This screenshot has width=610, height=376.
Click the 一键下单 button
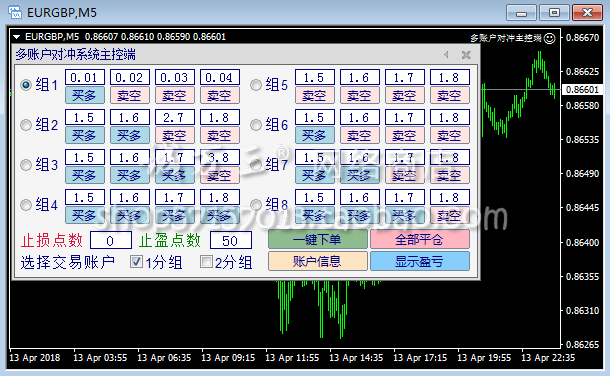(x=317, y=240)
